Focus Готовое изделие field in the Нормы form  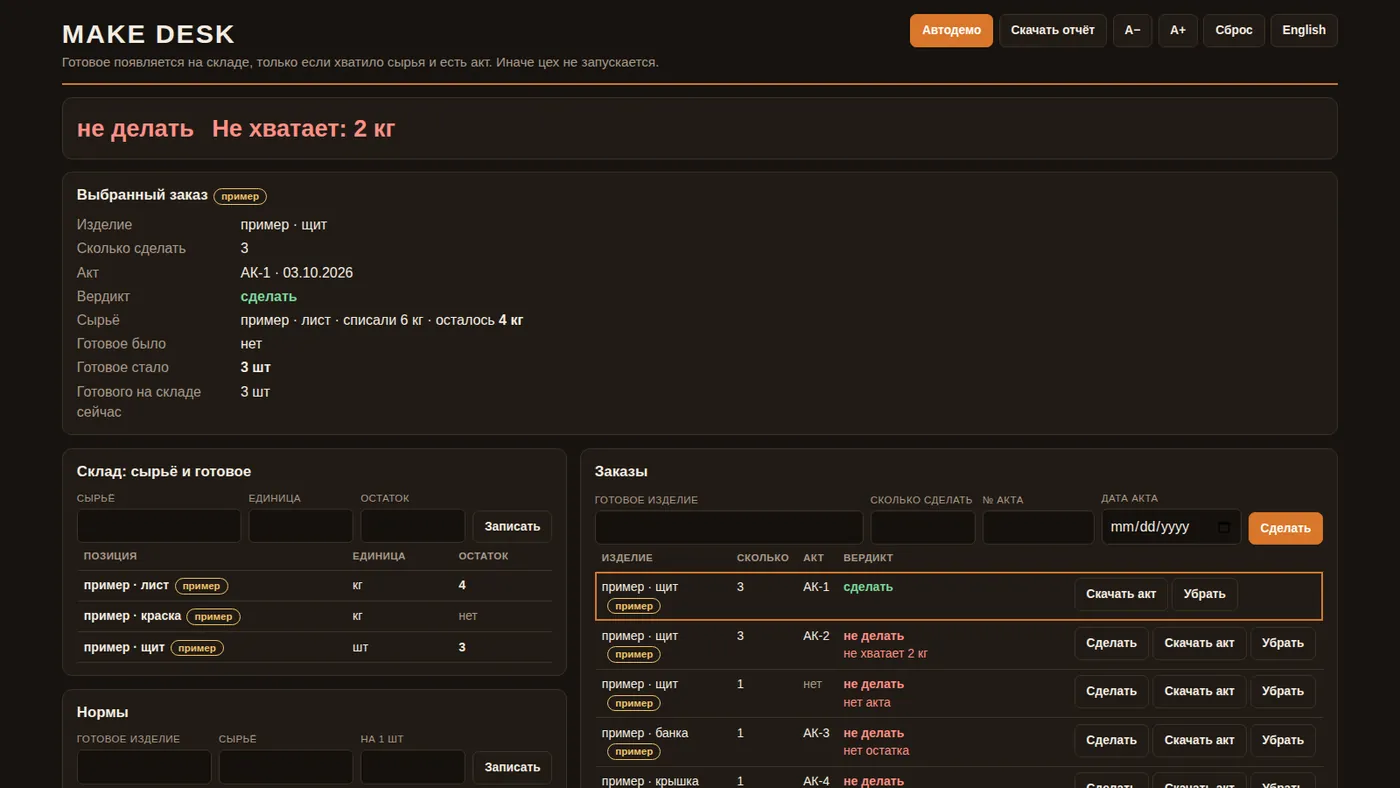click(144, 767)
